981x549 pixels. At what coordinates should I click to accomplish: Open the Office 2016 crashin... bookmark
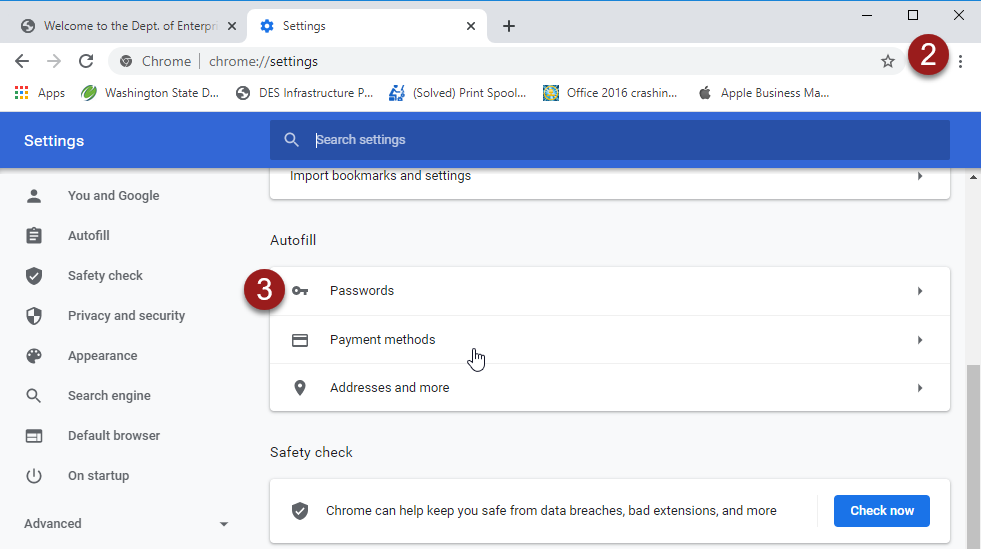pyautogui.click(x=610, y=93)
